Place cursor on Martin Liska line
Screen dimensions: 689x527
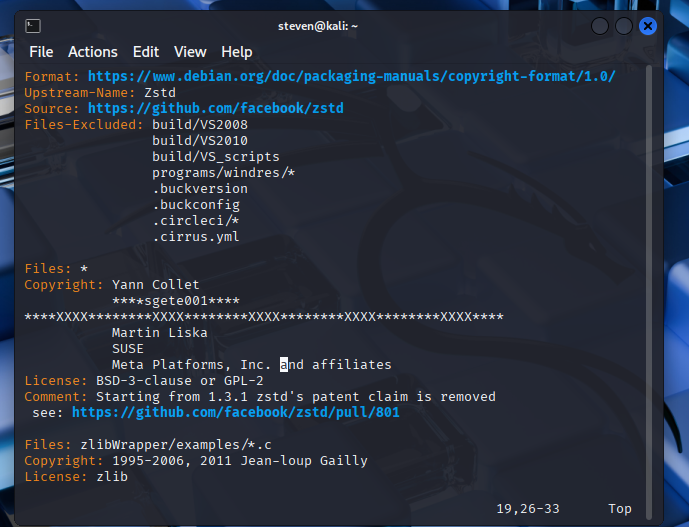160,333
